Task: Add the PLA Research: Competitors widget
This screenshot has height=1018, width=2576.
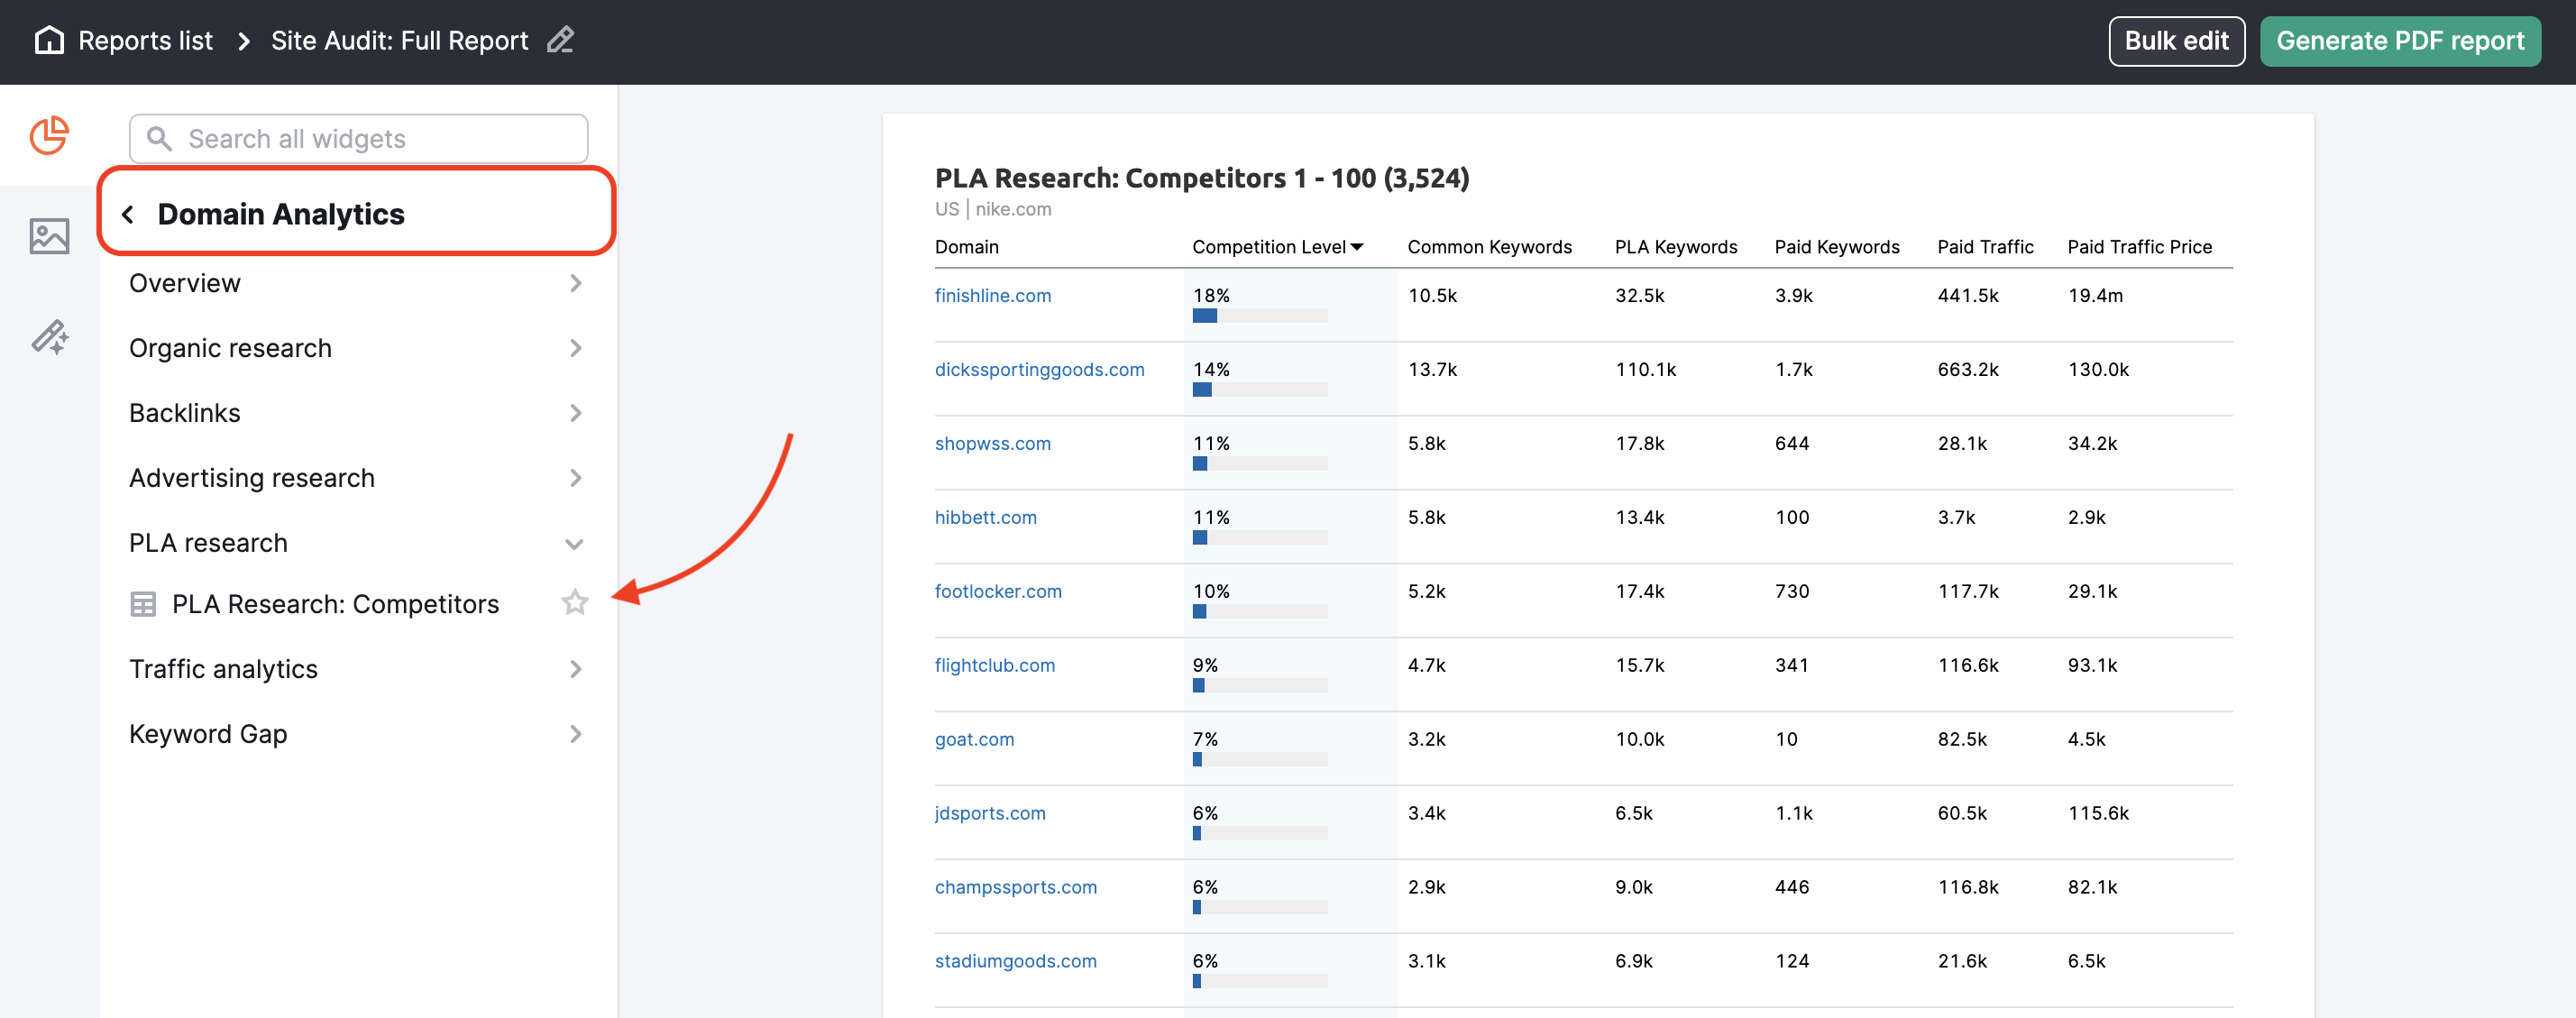Action: point(335,604)
